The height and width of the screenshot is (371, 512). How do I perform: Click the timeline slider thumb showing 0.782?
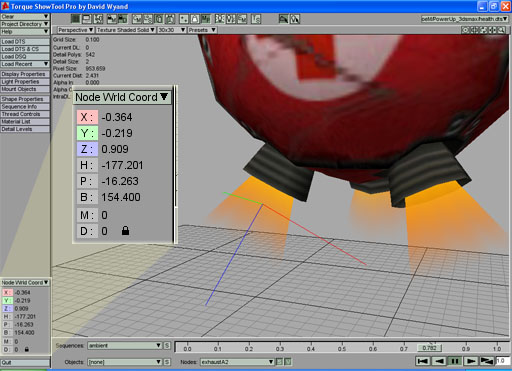coord(430,348)
